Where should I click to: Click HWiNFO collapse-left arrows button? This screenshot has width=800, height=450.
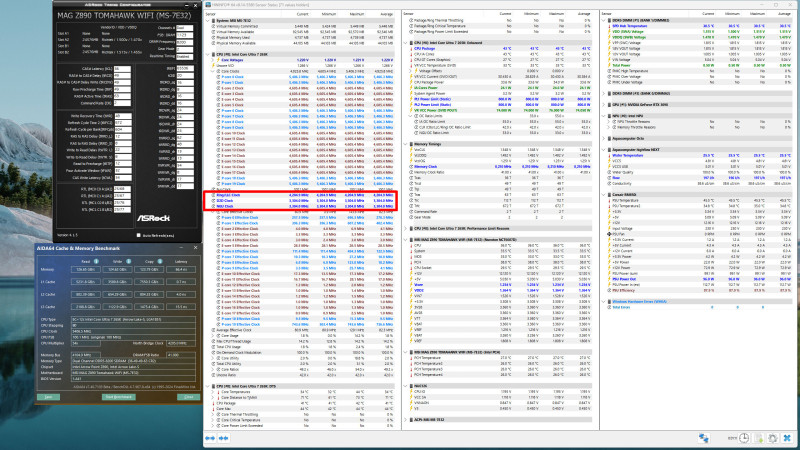[210, 438]
